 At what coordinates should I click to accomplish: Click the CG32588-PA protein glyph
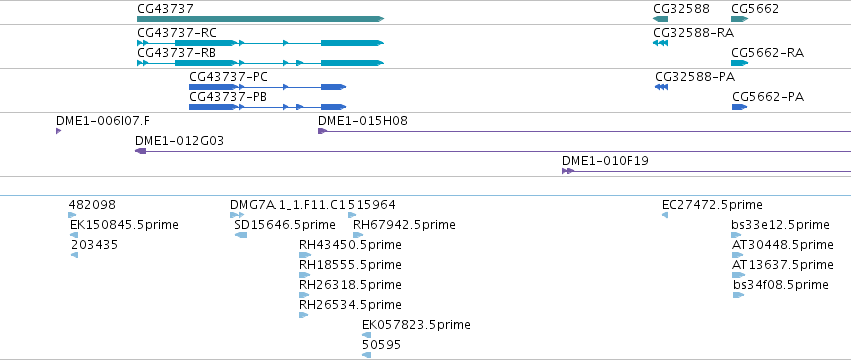coord(662,87)
